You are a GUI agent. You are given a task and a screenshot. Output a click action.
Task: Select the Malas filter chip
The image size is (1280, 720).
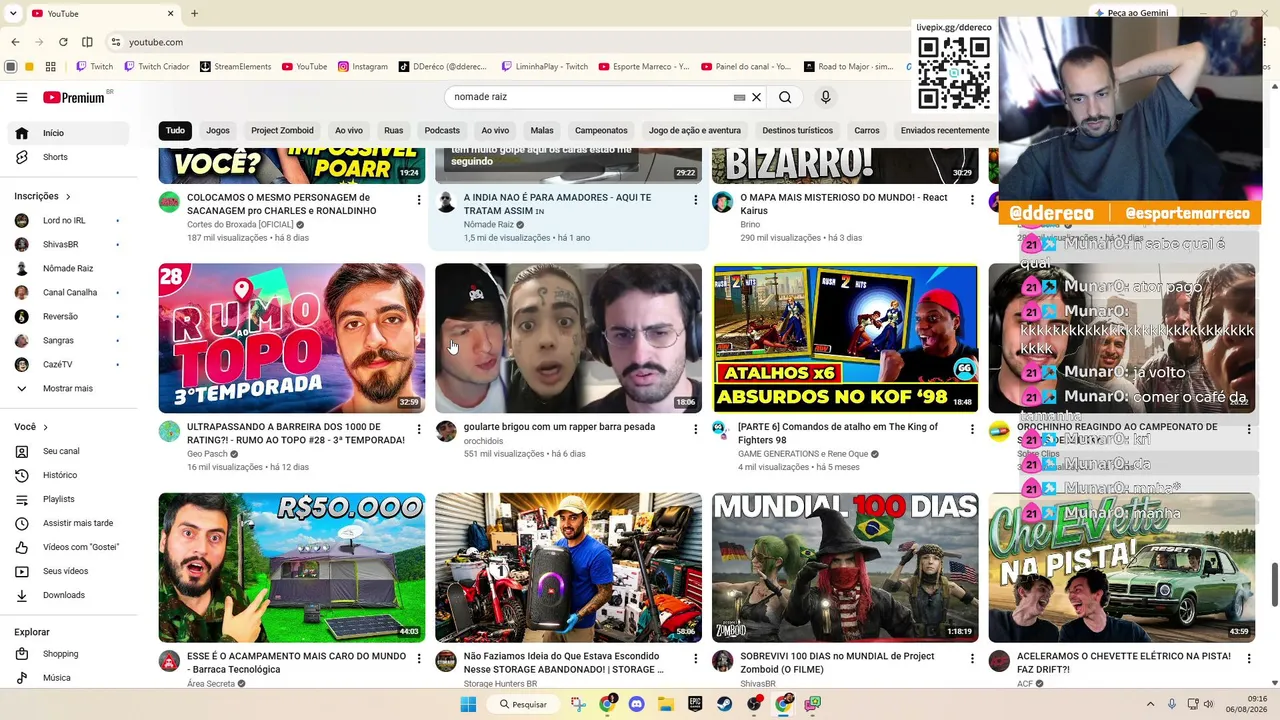tap(542, 130)
